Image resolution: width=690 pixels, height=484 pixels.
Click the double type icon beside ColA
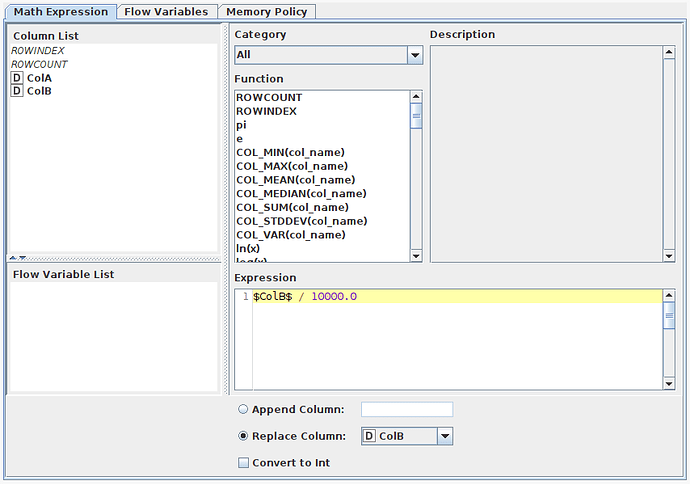(17, 78)
